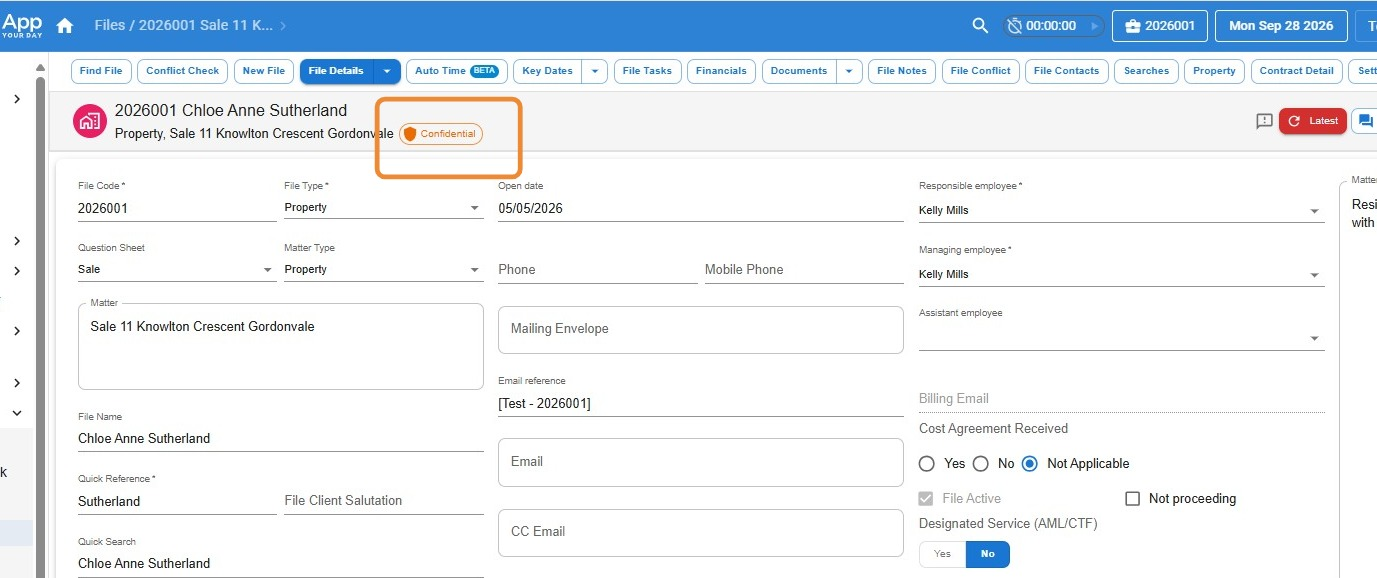Click the Mobile Phone field
This screenshot has width=1377, height=578.
804,270
